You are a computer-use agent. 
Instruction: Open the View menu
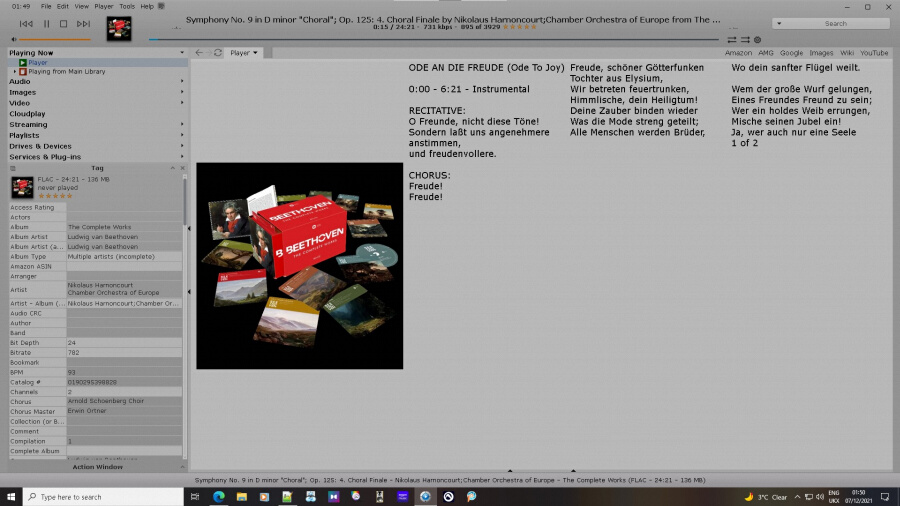click(82, 6)
